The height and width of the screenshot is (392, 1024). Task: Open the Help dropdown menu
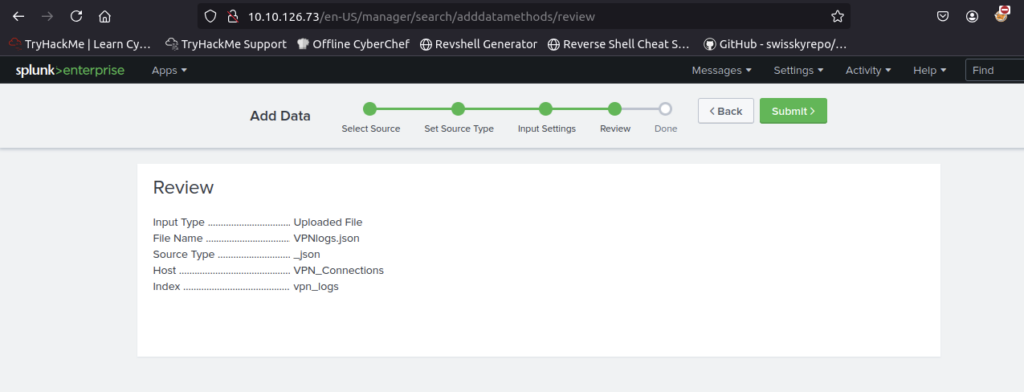click(x=929, y=71)
